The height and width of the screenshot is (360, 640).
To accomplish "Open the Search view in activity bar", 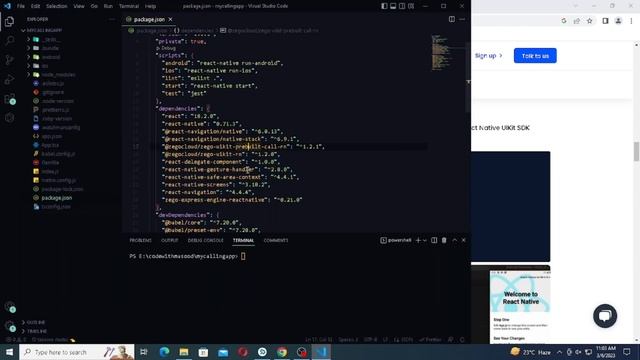I will pyautogui.click(x=9, y=40).
